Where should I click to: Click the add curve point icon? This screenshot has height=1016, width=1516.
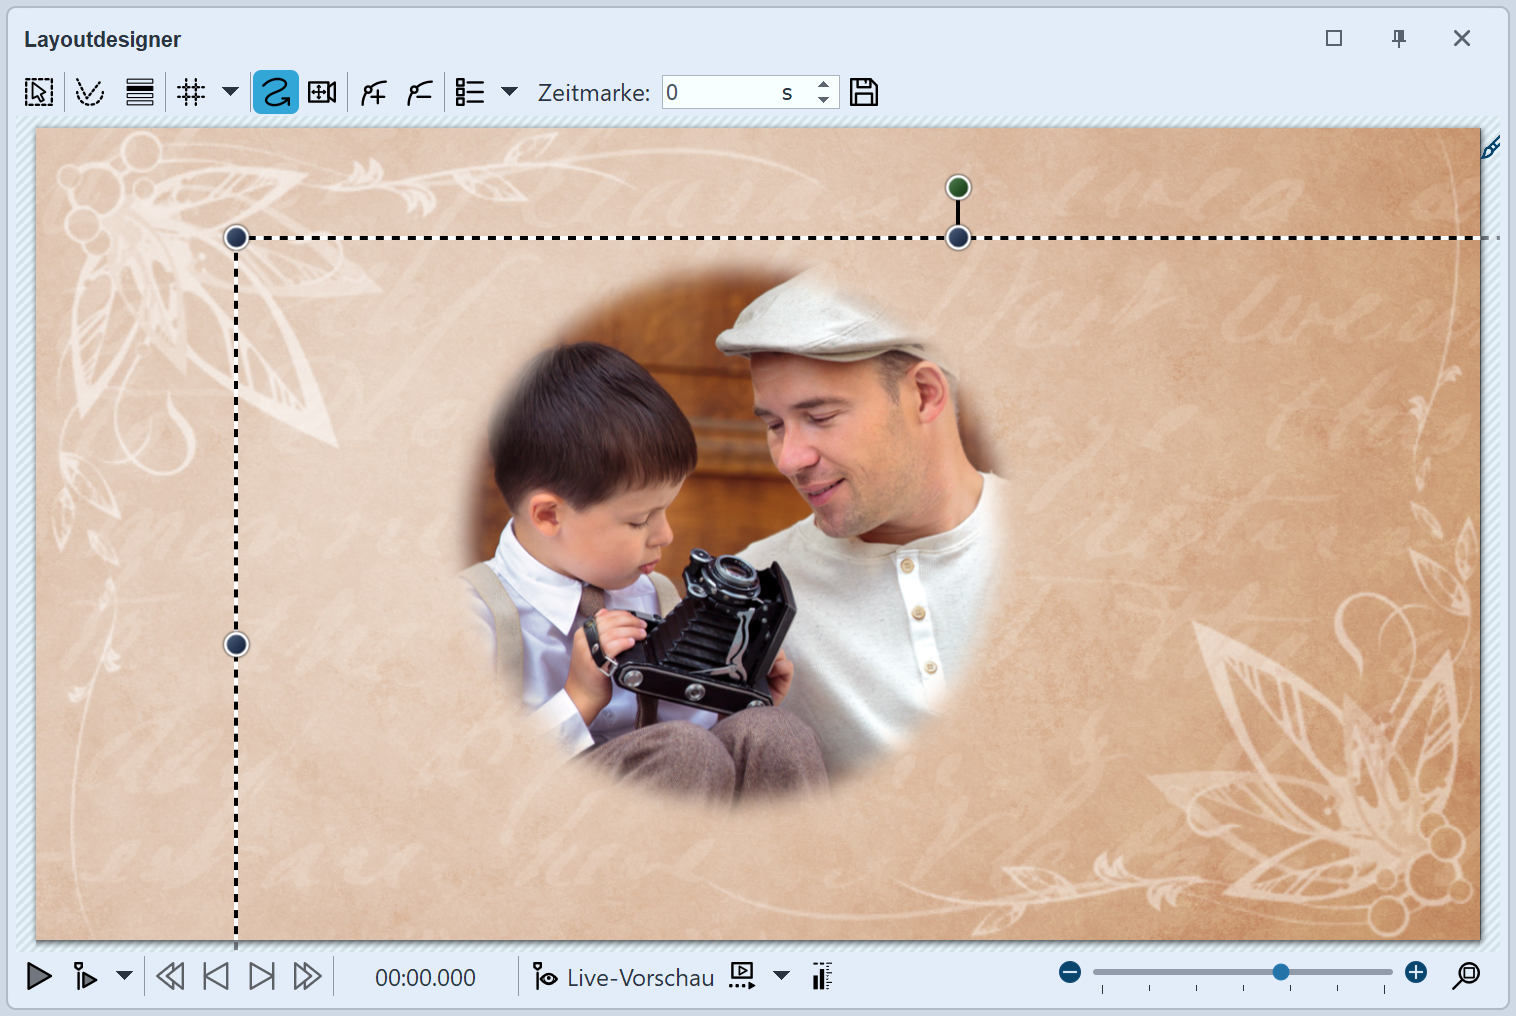tap(372, 91)
